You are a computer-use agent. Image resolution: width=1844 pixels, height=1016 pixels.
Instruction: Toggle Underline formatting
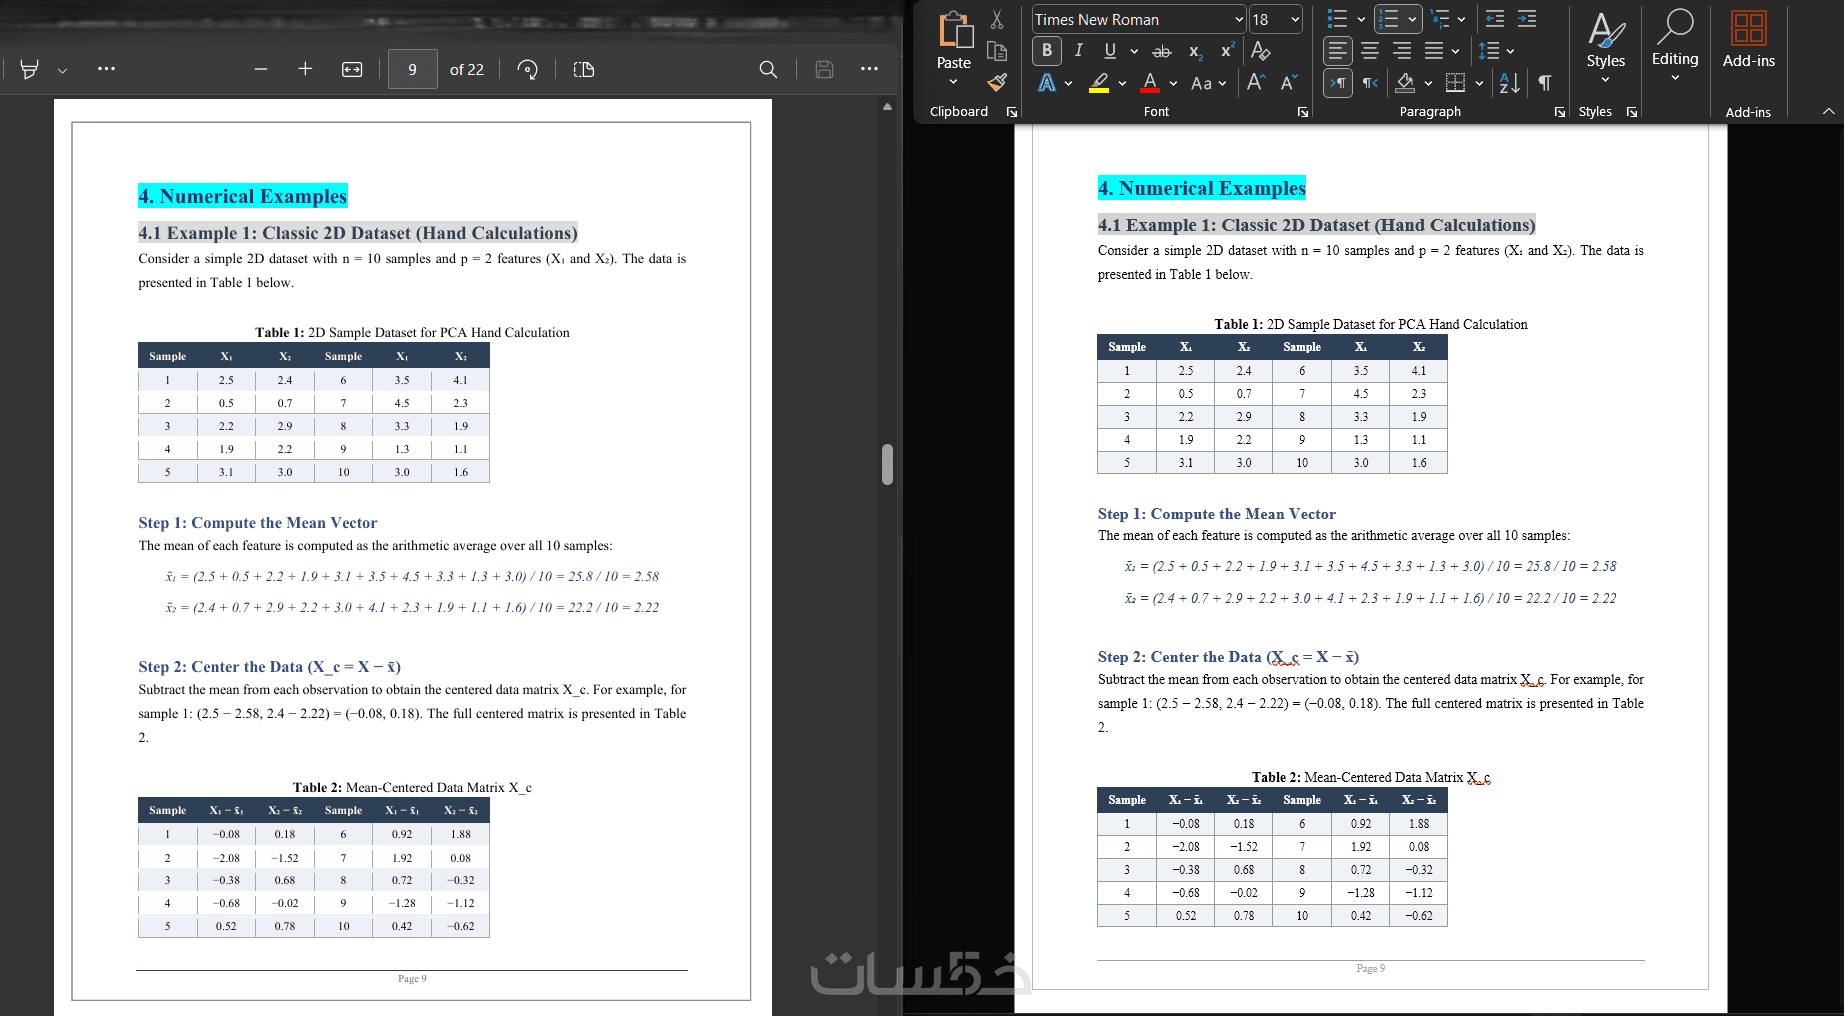(1110, 50)
